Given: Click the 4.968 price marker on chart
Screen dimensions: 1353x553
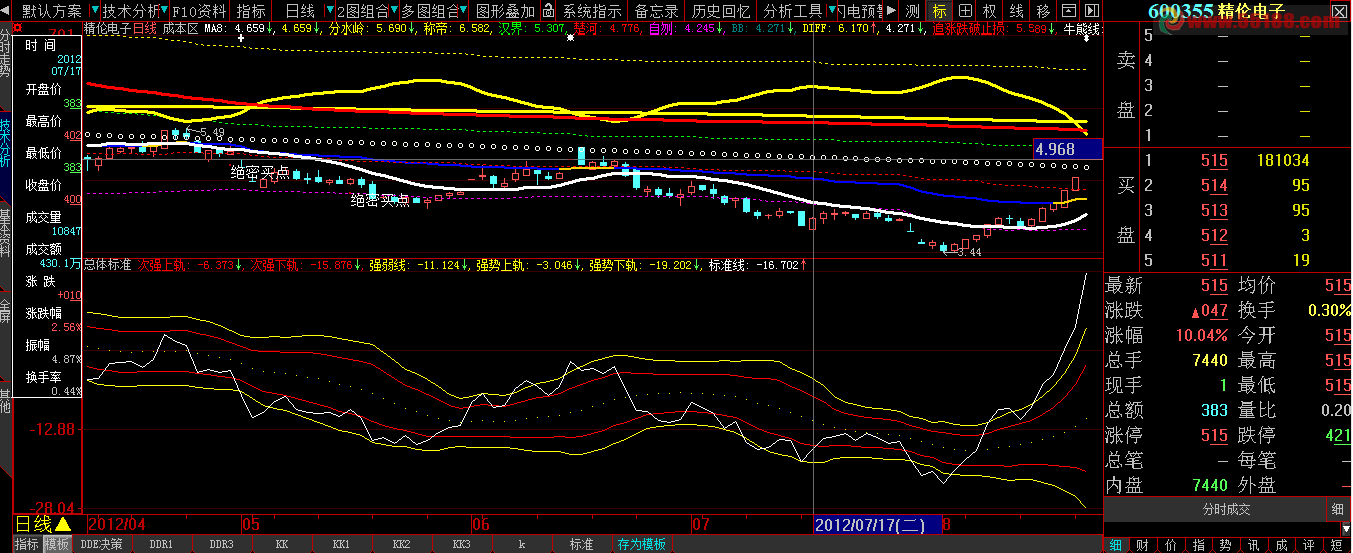Looking at the screenshot, I should 1066,149.
